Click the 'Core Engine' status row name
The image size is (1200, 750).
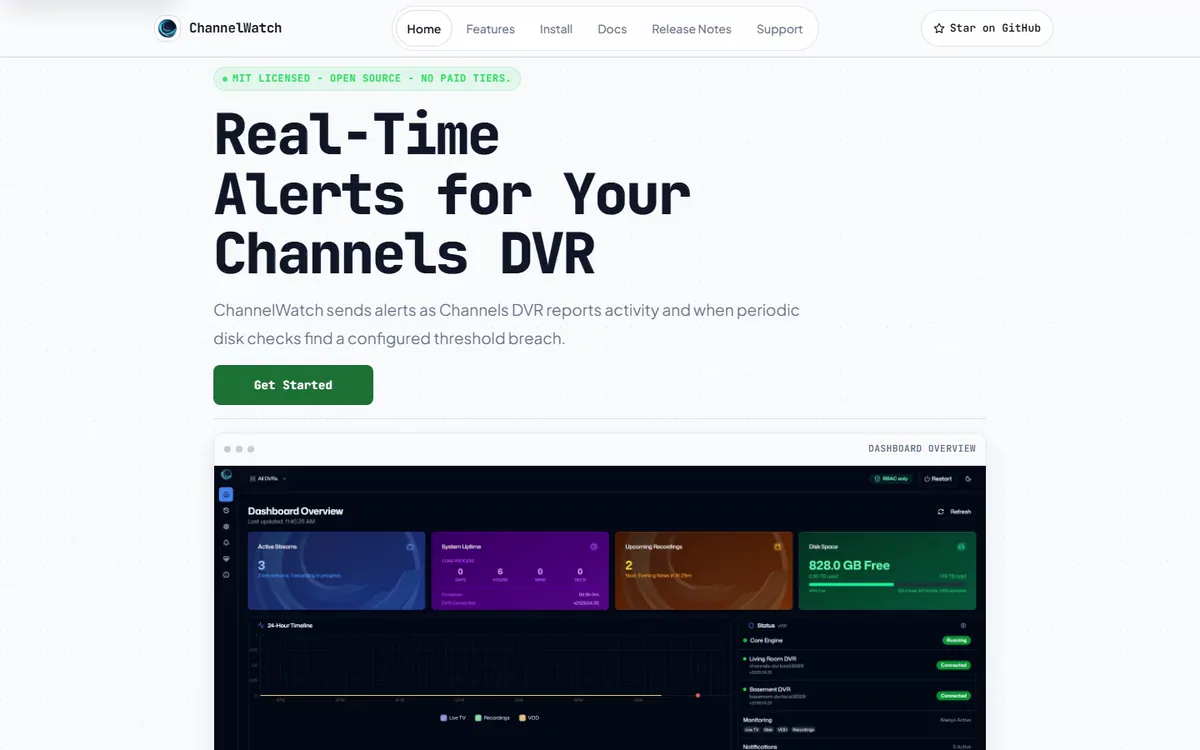coord(766,640)
